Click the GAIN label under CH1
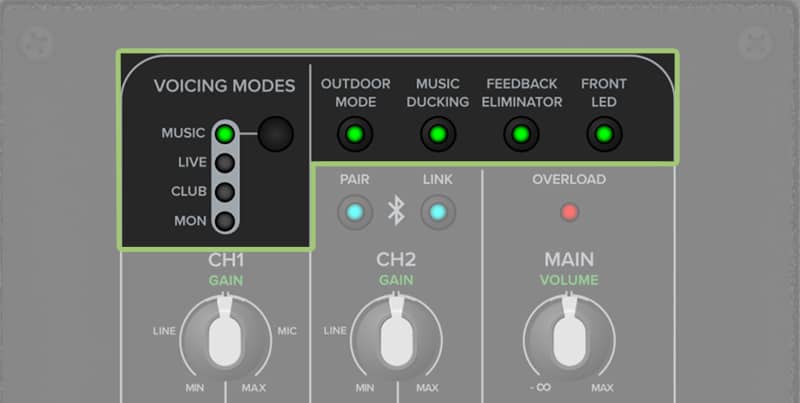 pos(226,281)
